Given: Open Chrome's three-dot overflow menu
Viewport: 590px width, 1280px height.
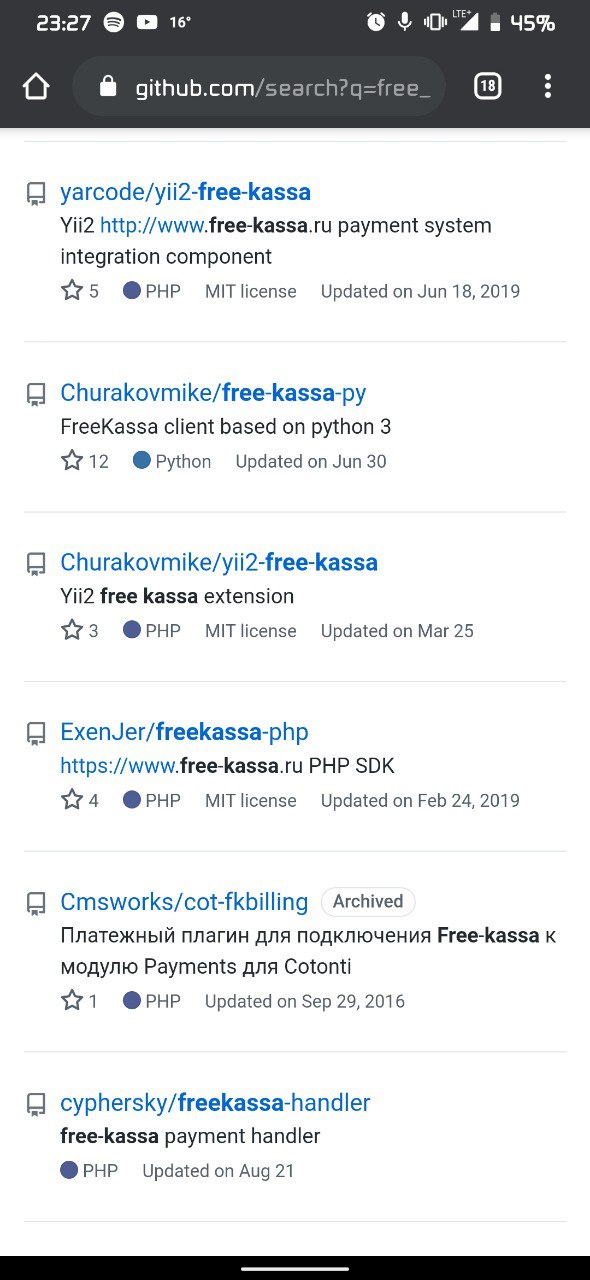Looking at the screenshot, I should (547, 87).
